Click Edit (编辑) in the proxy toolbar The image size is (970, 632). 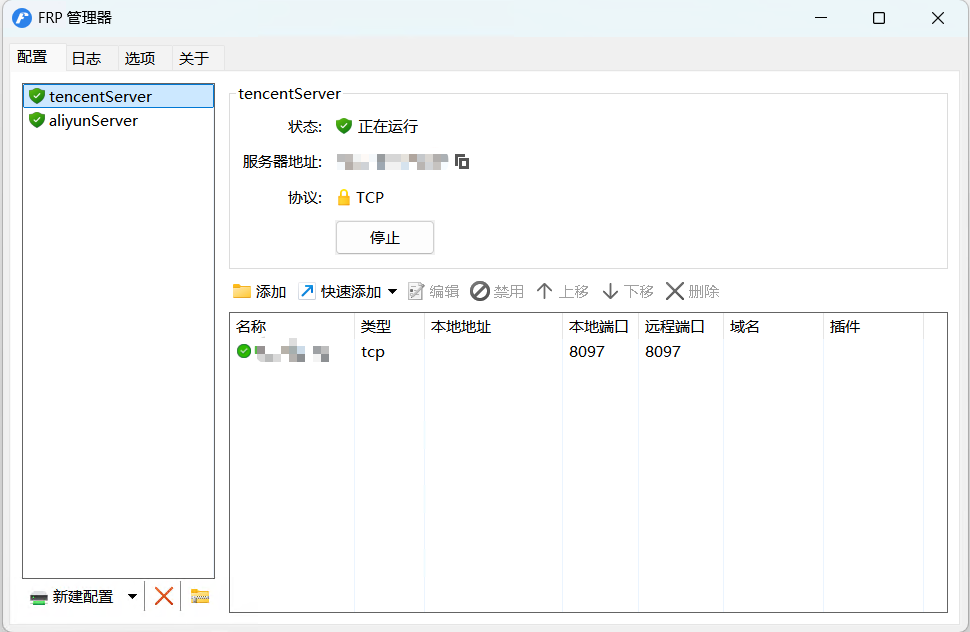point(433,291)
